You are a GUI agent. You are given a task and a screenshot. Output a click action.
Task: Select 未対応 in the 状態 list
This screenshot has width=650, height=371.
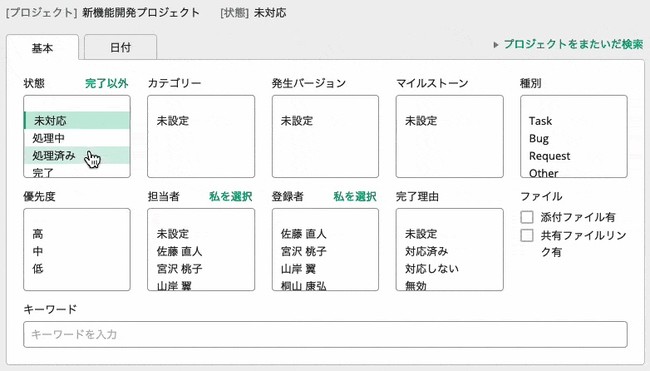click(77, 121)
